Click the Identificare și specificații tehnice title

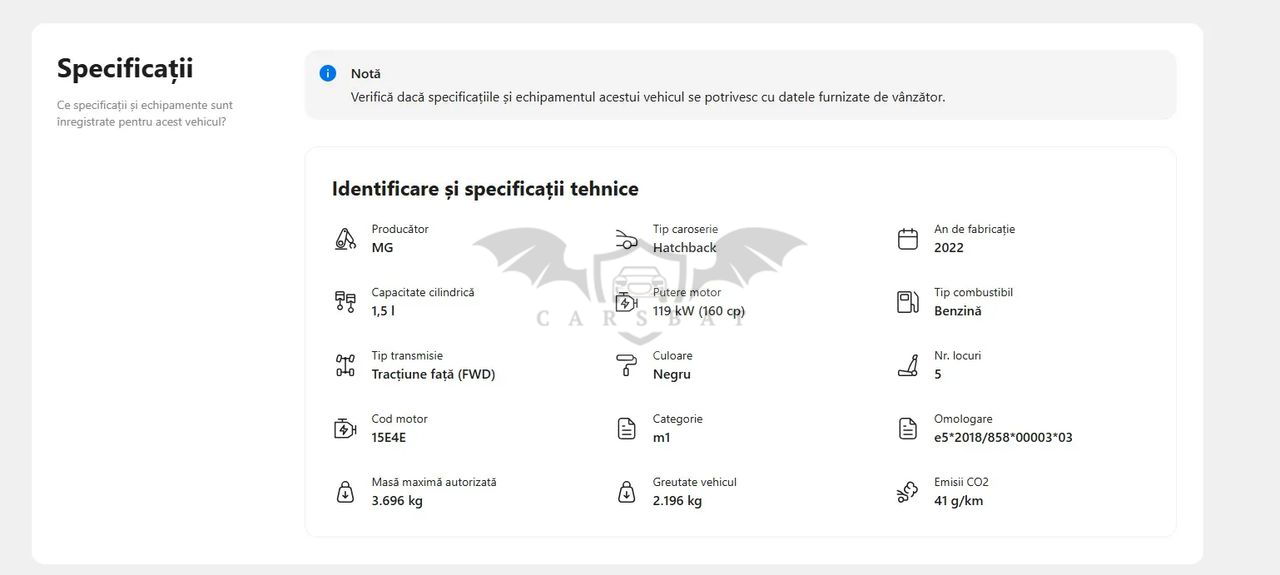tap(485, 189)
